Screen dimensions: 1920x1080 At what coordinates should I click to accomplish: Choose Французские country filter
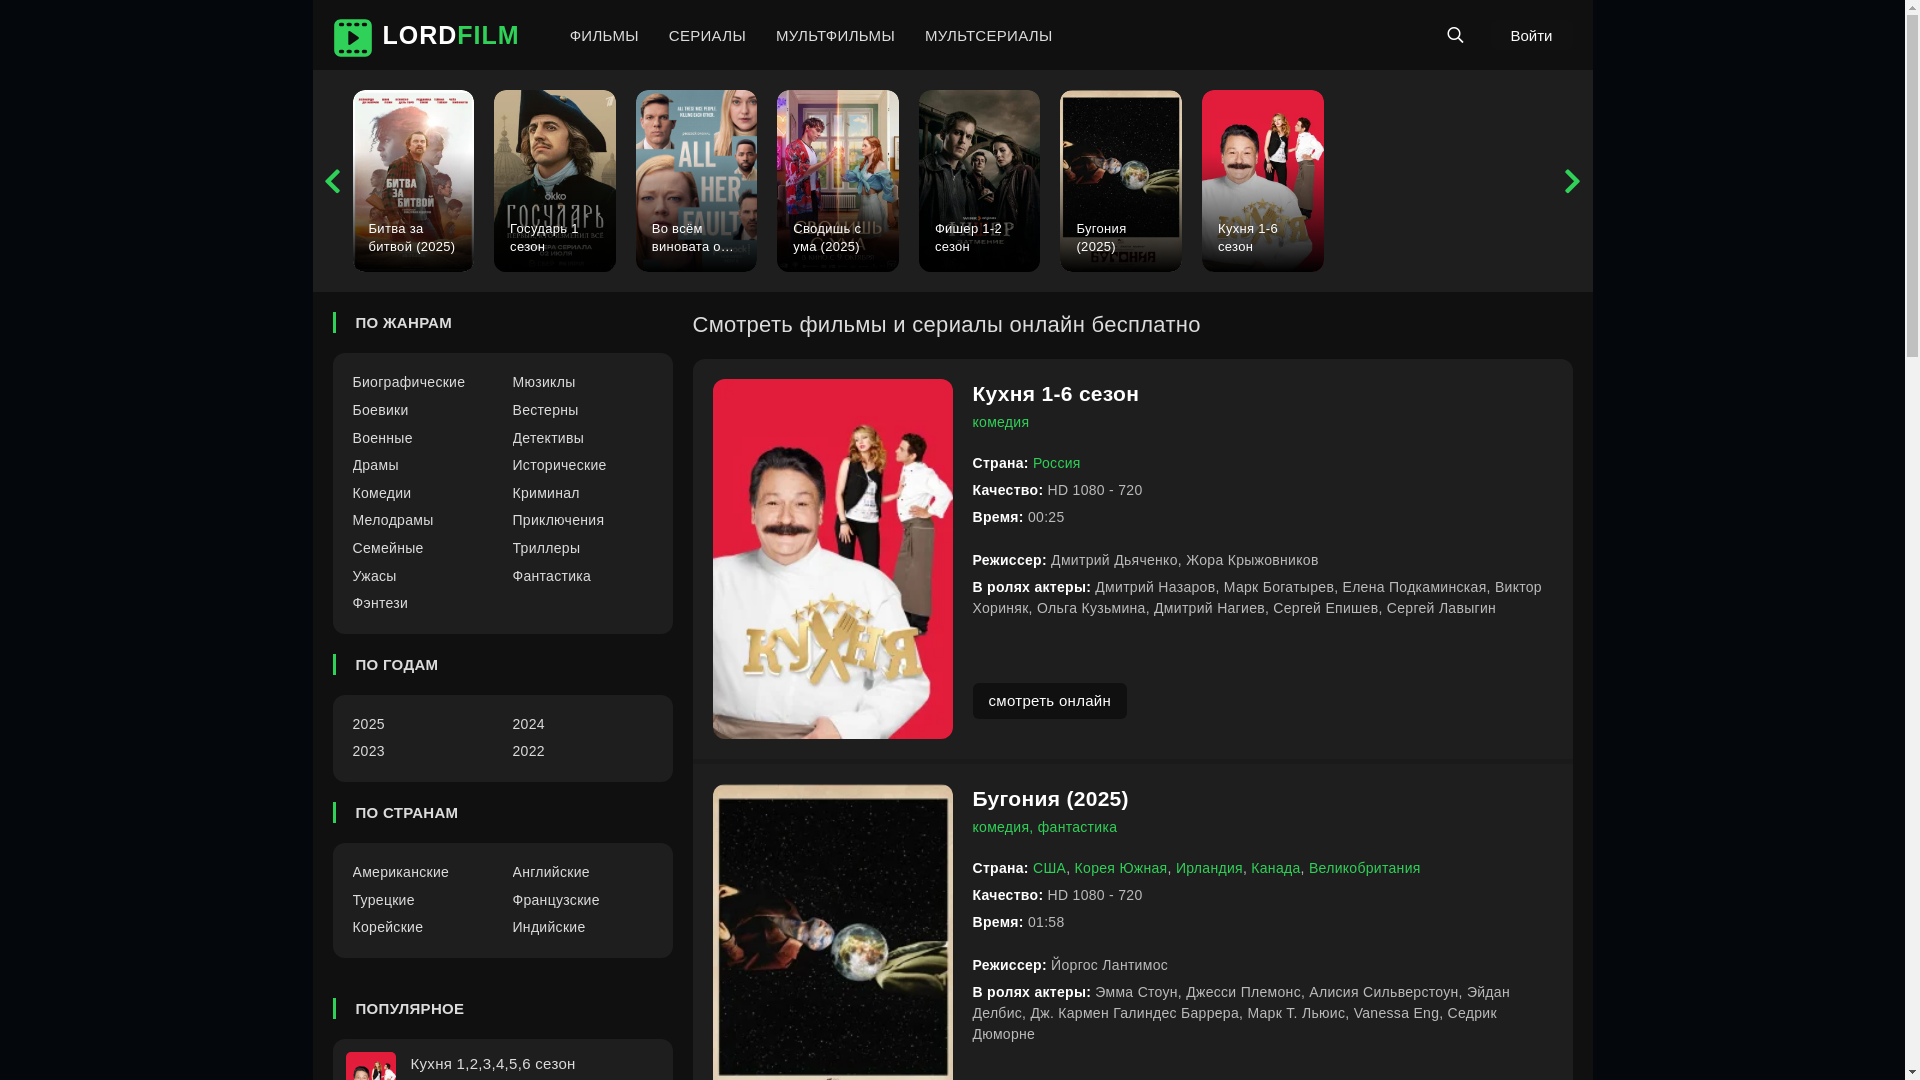pyautogui.click(x=556, y=900)
